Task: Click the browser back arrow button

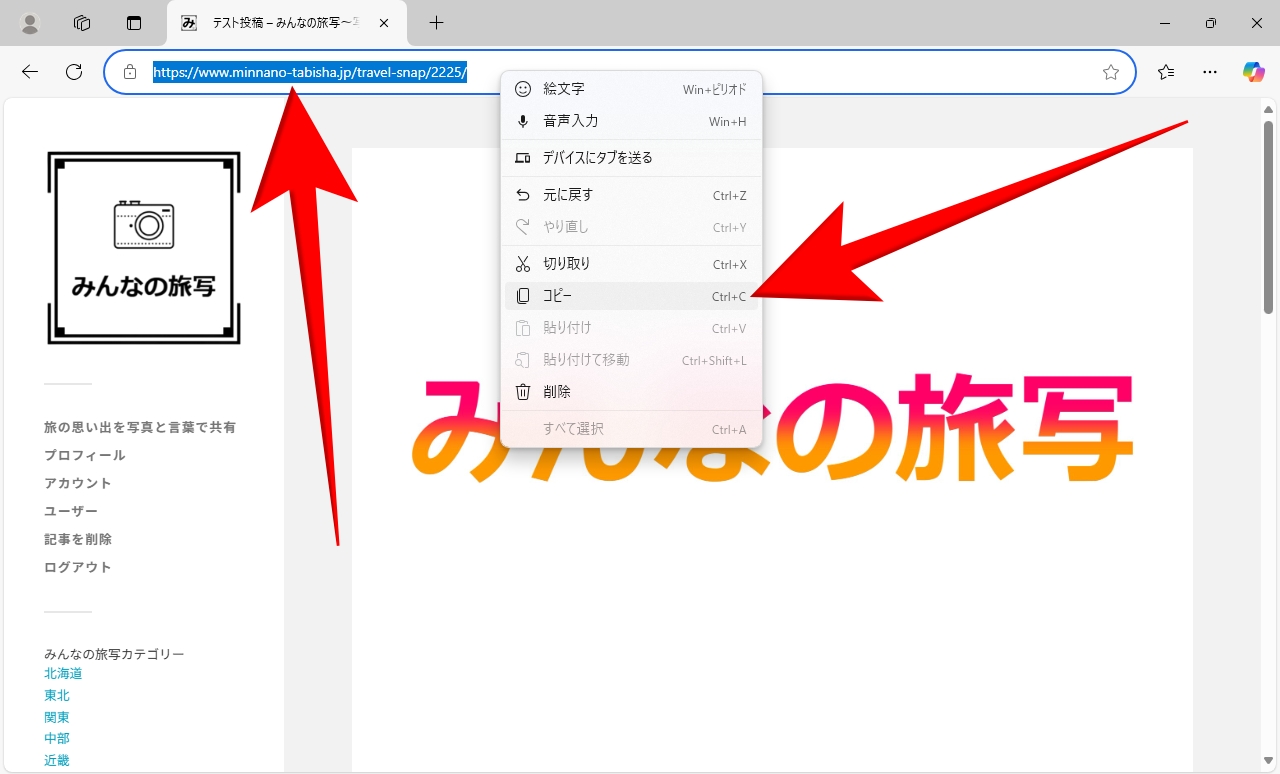Action: pyautogui.click(x=30, y=72)
